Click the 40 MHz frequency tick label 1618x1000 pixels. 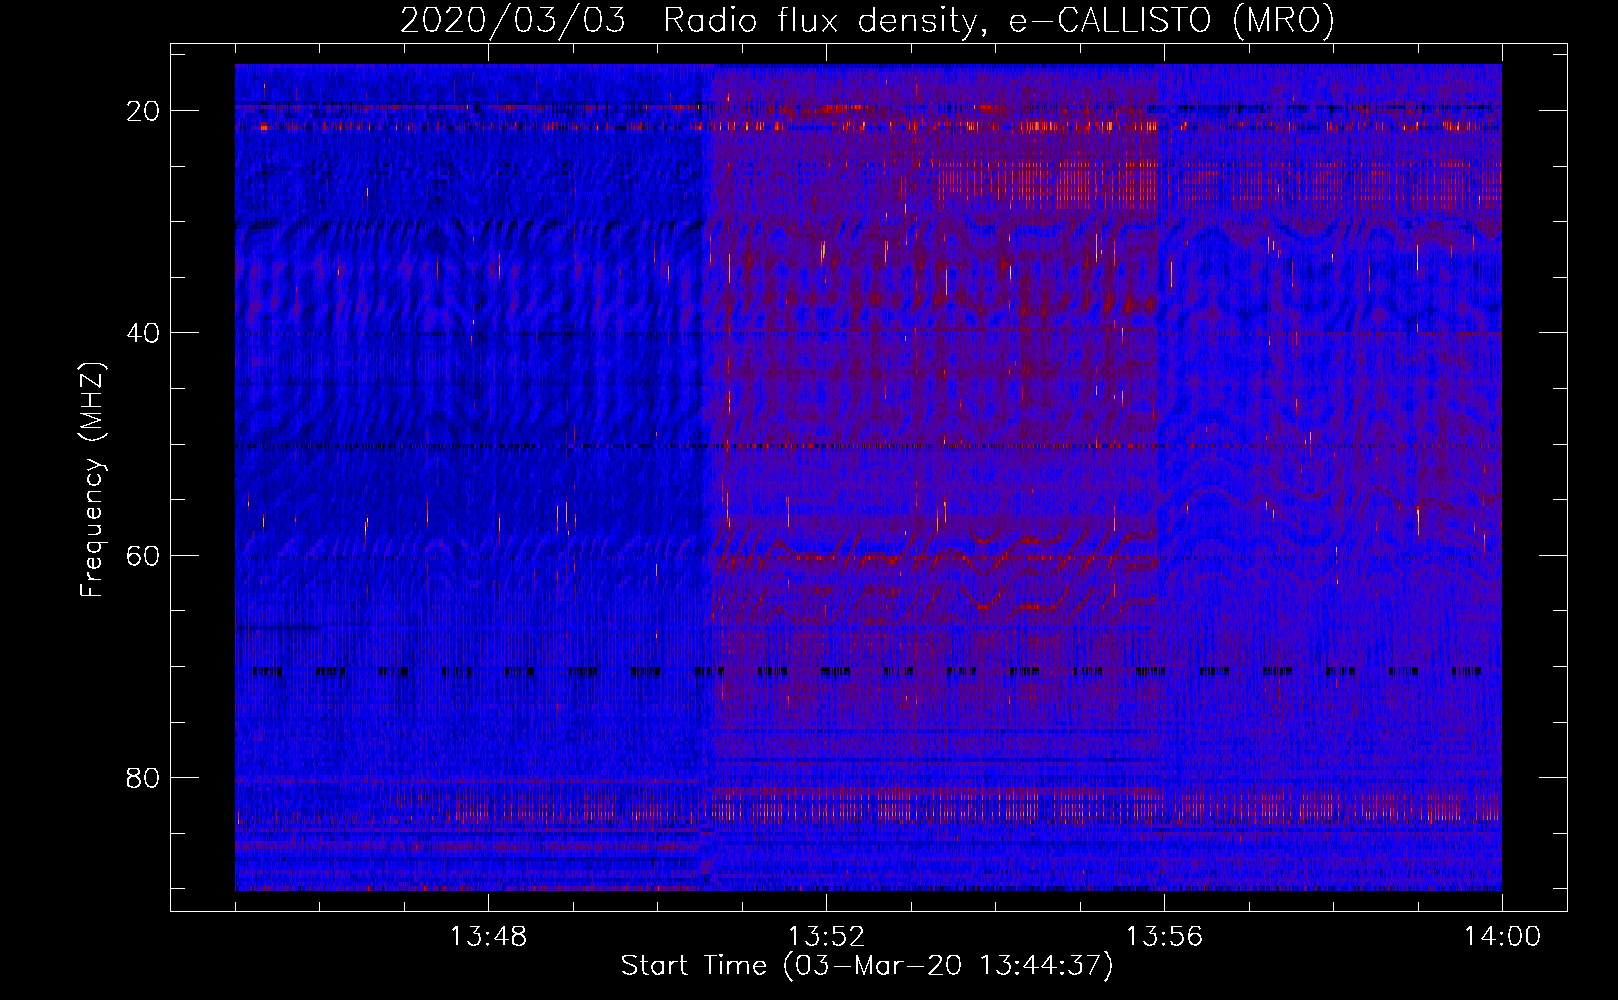point(144,333)
